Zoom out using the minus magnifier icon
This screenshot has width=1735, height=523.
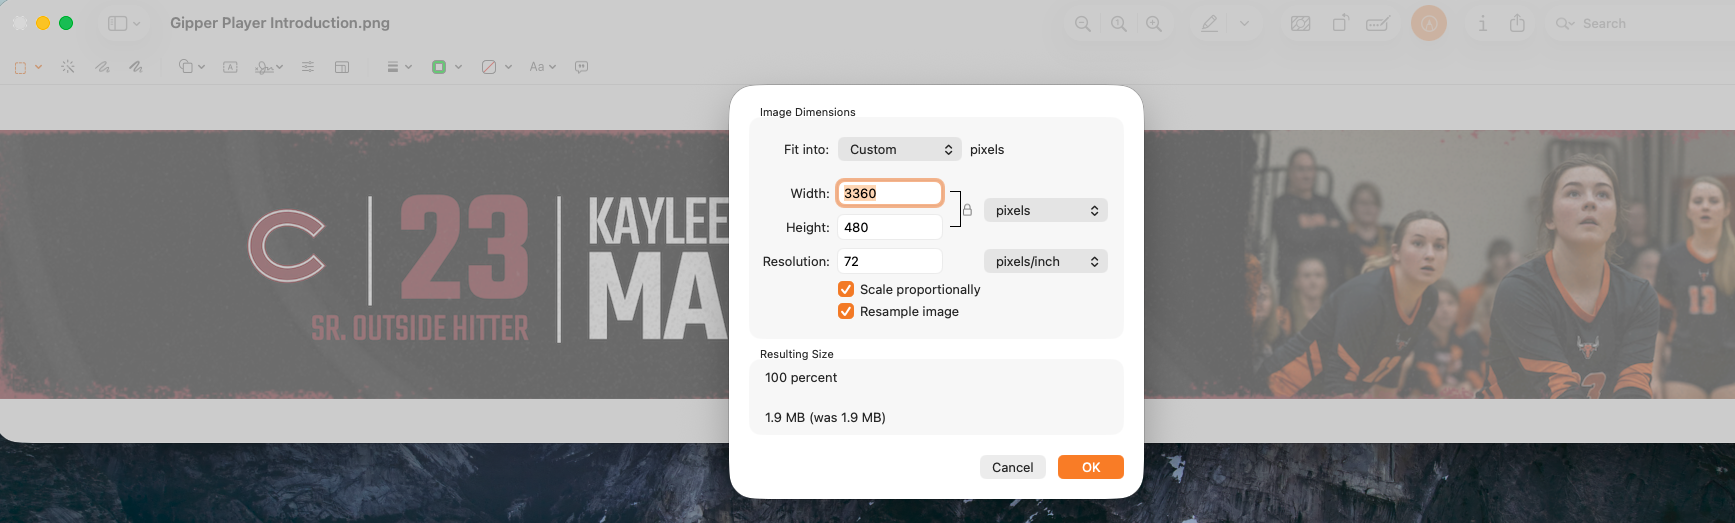coord(1082,24)
